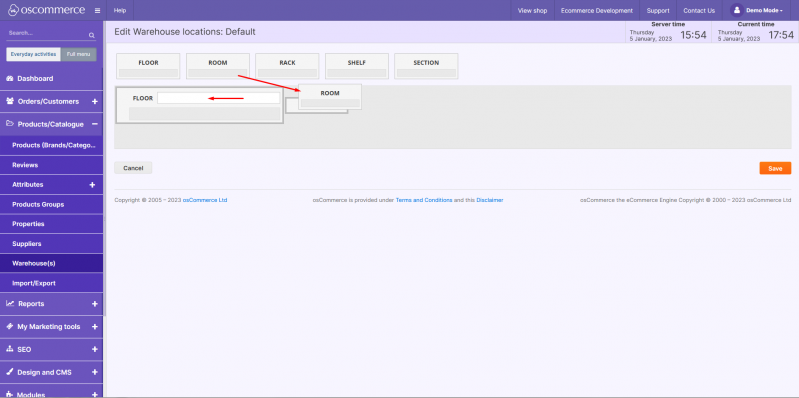Expand the Modules section plus
The image size is (799, 398).
94,394
